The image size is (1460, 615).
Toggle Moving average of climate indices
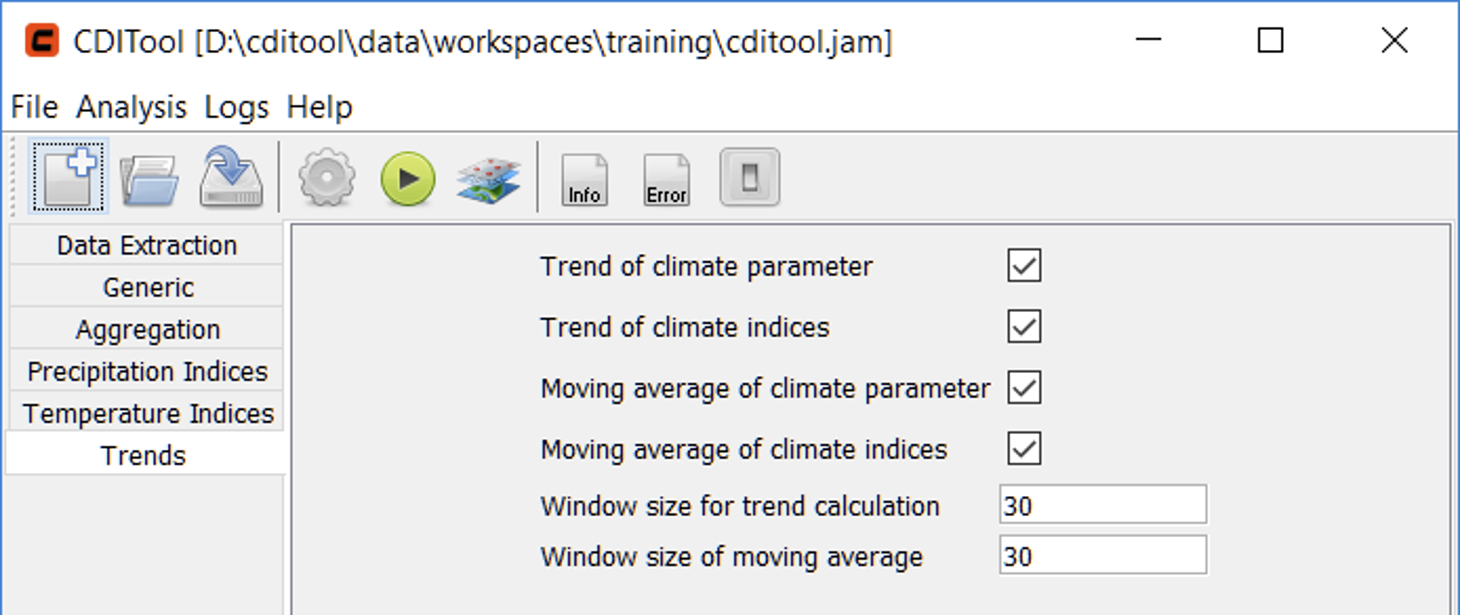click(x=1024, y=449)
